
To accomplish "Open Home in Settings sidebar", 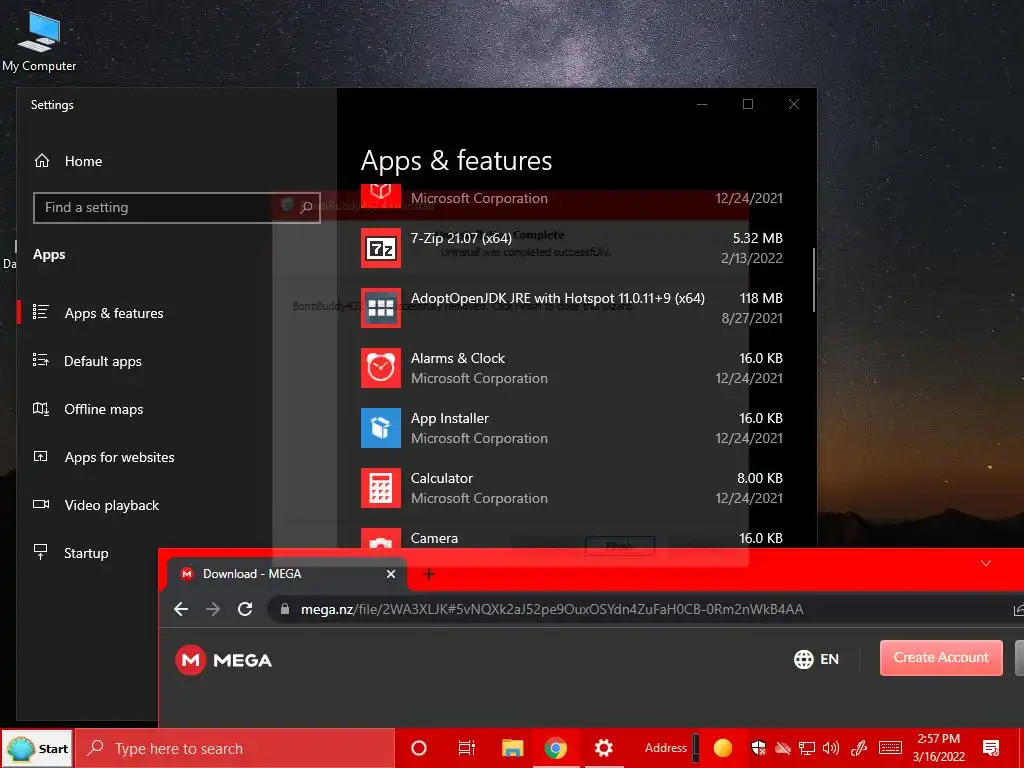I will pyautogui.click(x=69, y=161).
